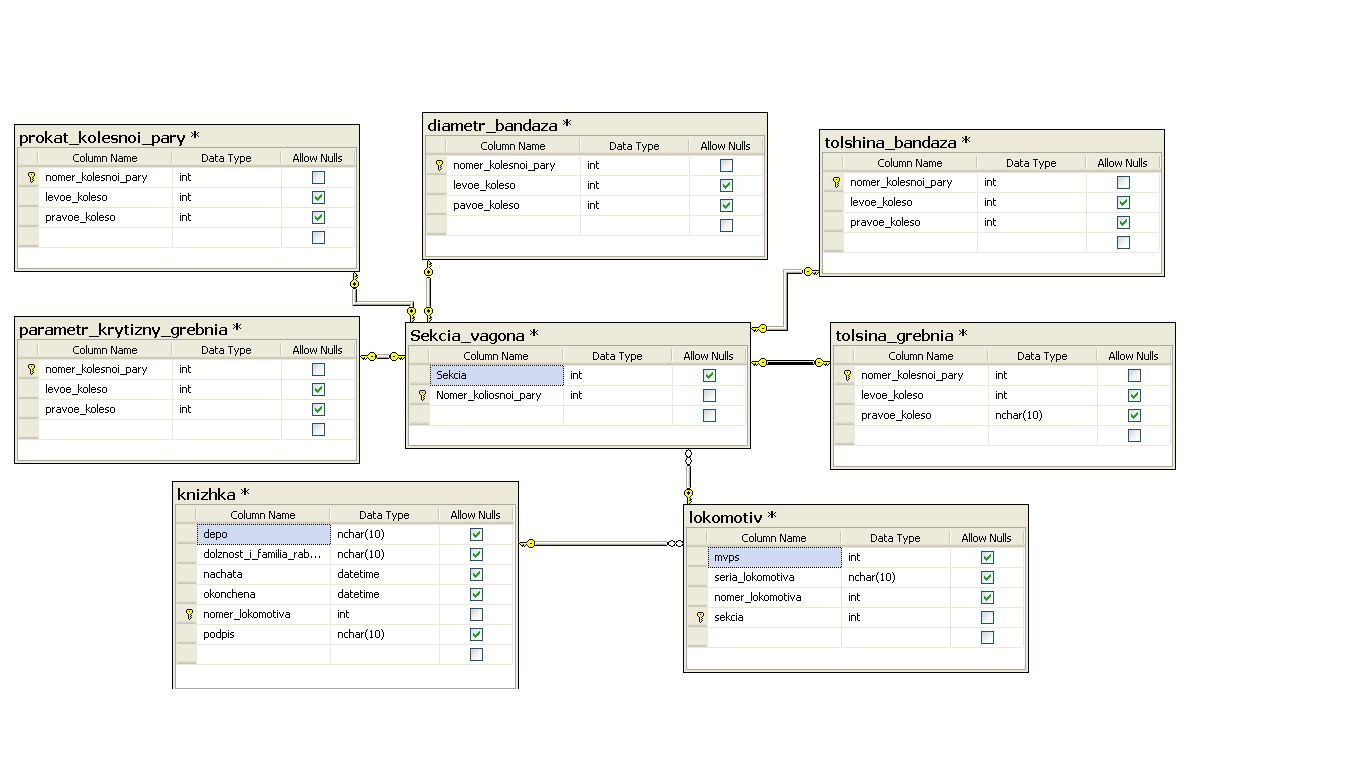Select the lokomotiv table title bar
The image size is (1366, 768).
856,517
